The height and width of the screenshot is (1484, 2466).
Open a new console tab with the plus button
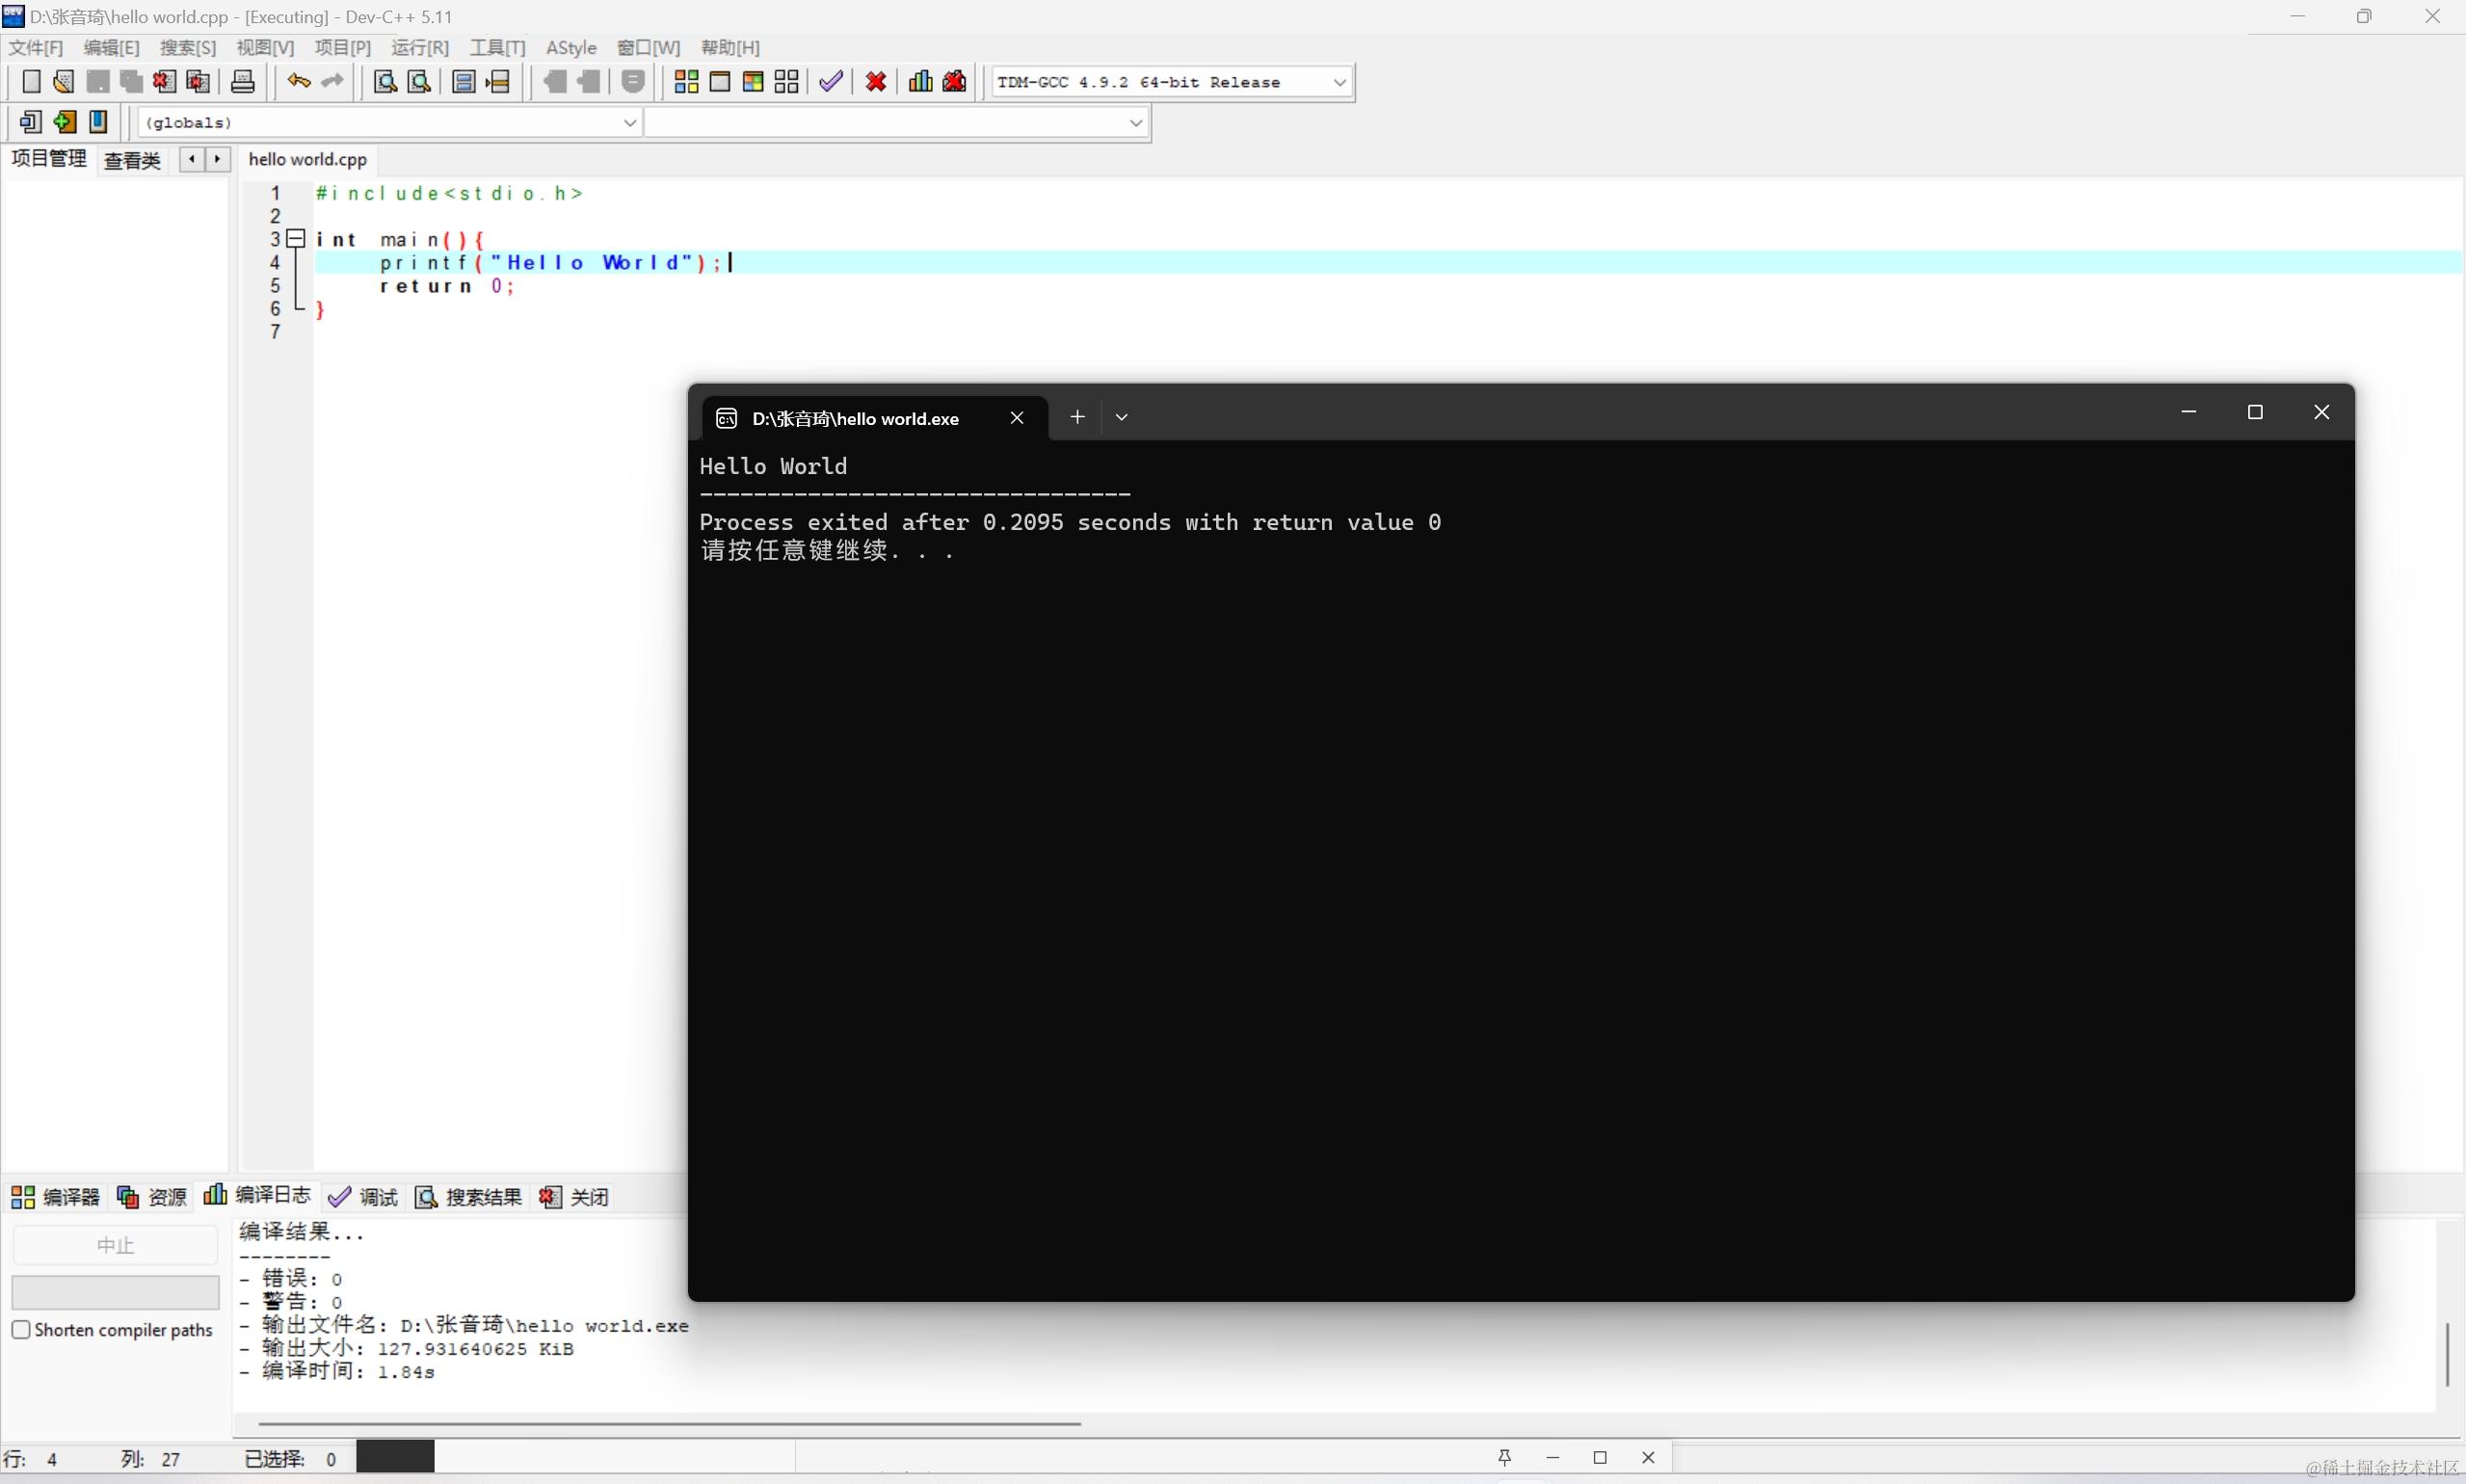pos(1077,417)
